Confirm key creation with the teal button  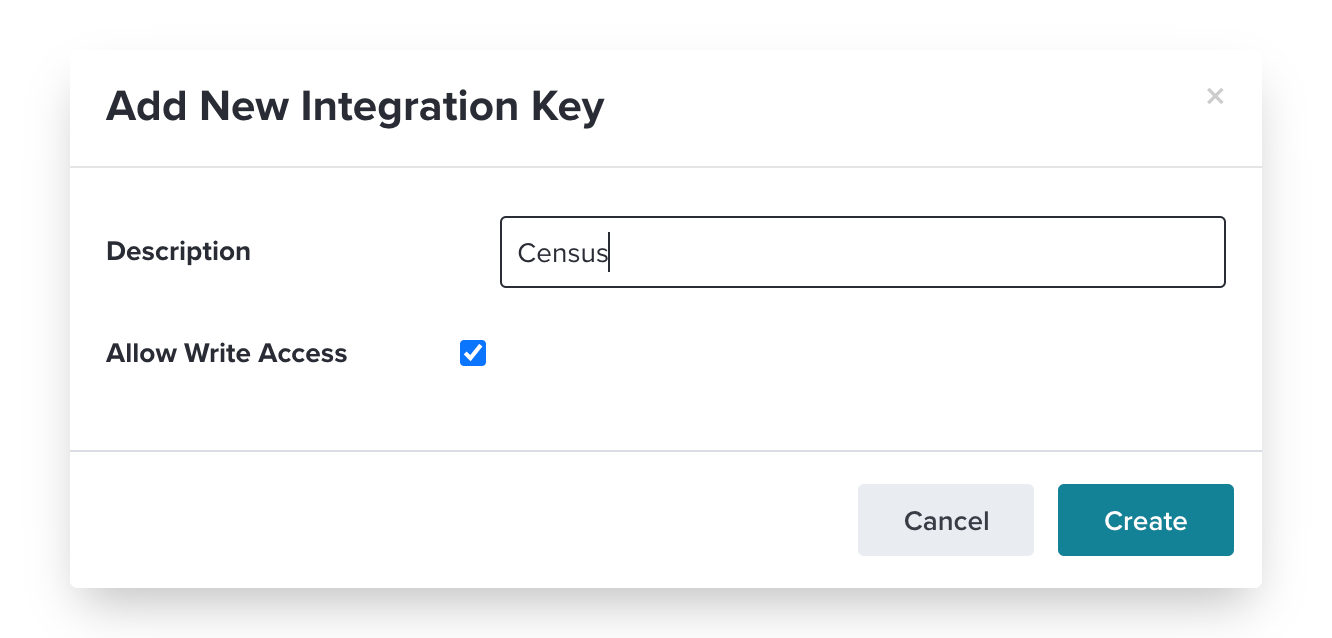(x=1145, y=520)
